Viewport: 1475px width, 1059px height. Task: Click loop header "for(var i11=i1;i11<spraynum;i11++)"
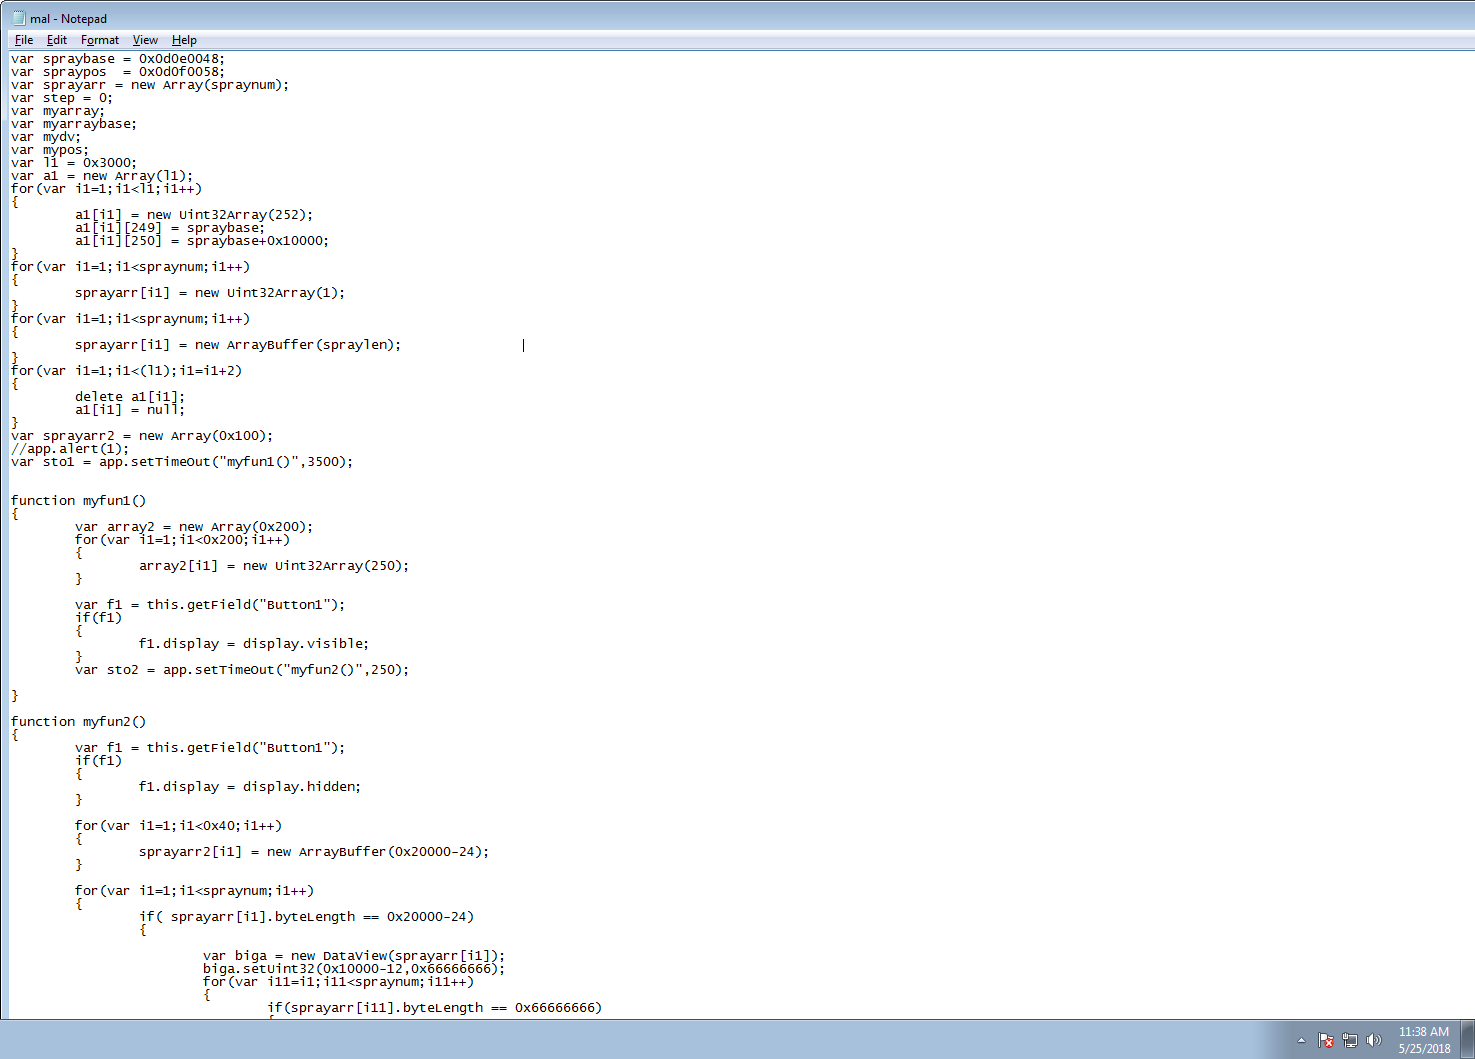click(338, 982)
